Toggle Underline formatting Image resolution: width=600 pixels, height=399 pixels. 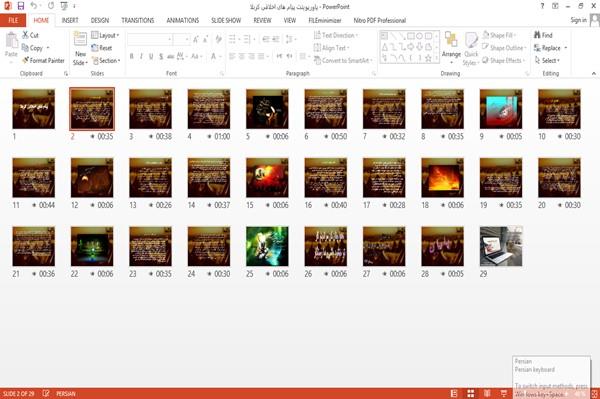click(x=151, y=57)
